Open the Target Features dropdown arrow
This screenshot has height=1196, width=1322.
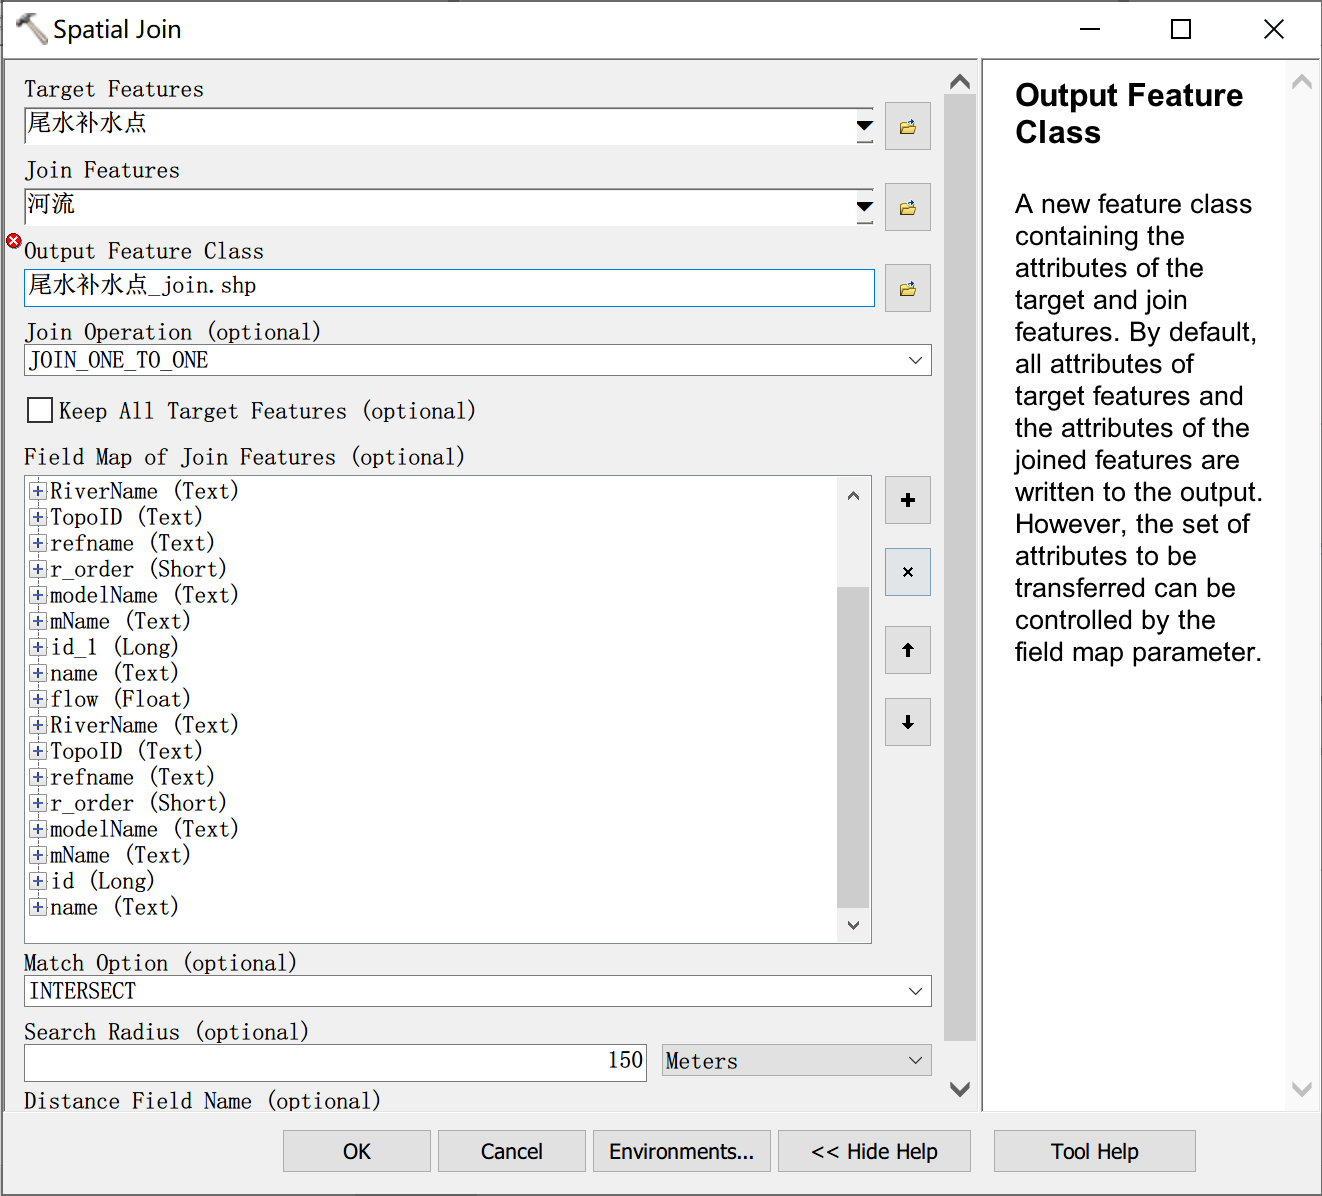coord(865,126)
